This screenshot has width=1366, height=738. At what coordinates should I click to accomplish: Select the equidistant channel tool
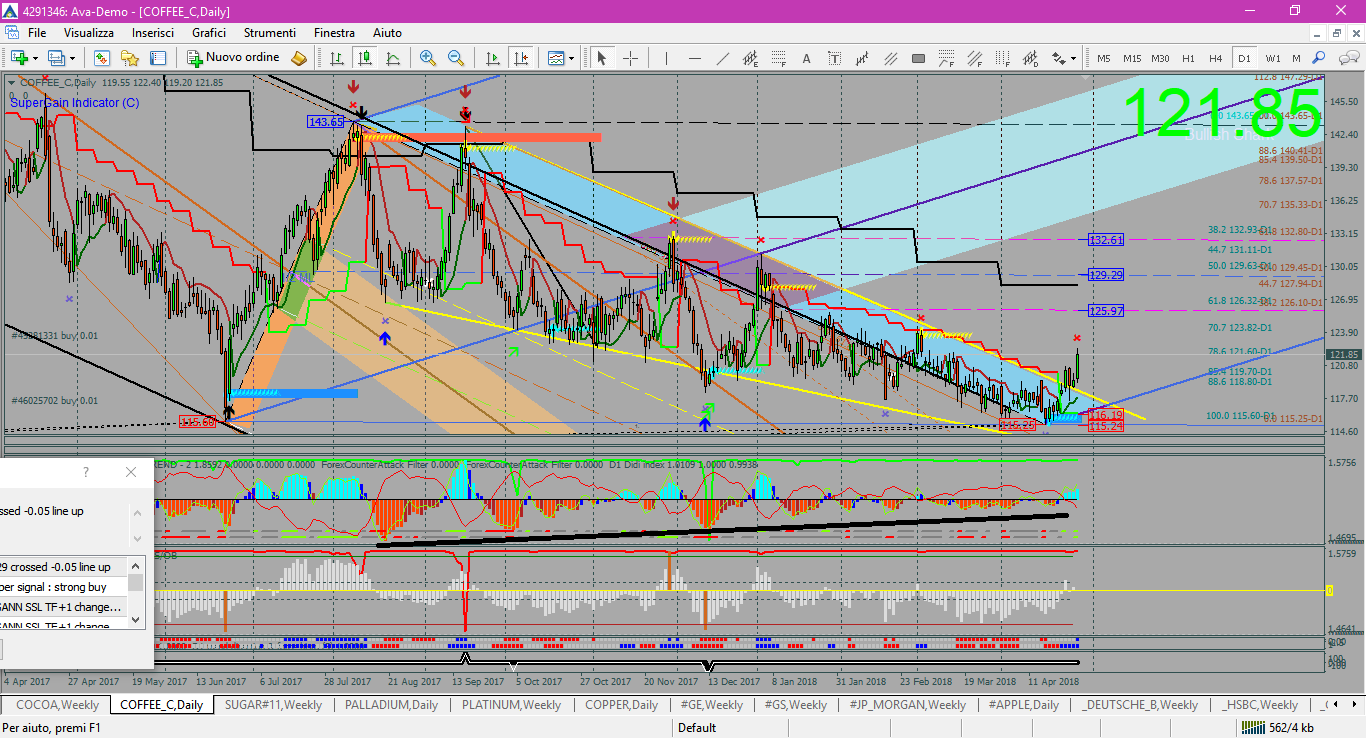click(750, 58)
